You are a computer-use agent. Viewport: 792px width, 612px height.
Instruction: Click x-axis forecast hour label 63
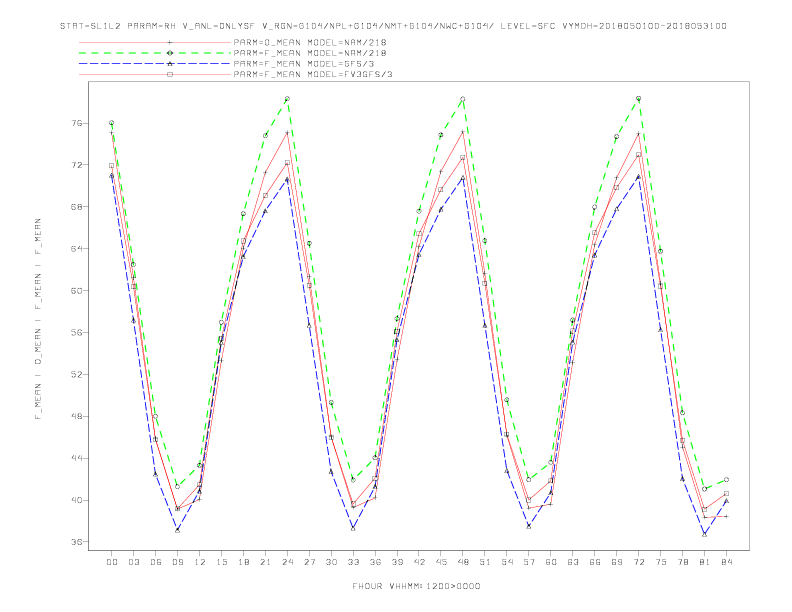click(x=573, y=562)
